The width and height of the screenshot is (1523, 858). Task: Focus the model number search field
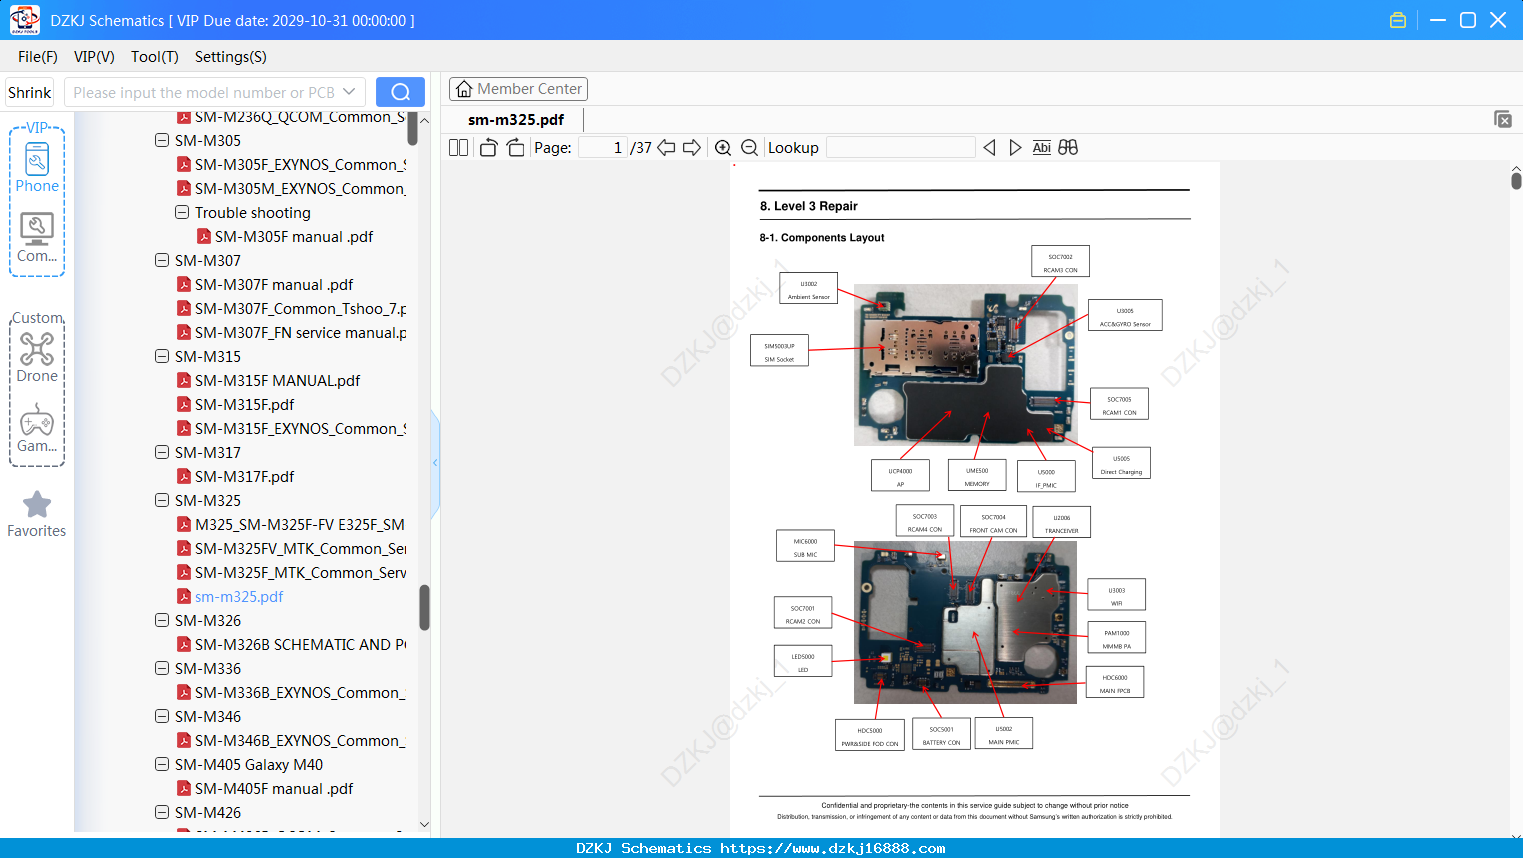204,92
